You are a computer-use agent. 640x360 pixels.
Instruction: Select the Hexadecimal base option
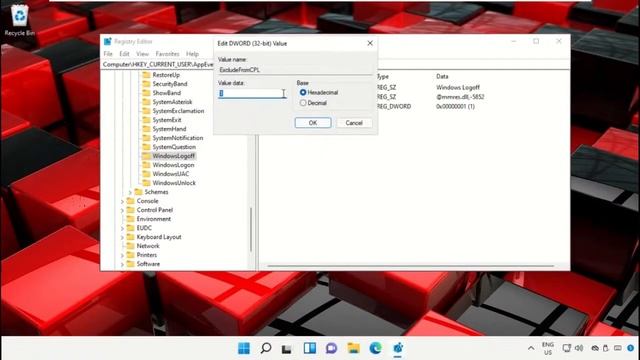coord(303,93)
